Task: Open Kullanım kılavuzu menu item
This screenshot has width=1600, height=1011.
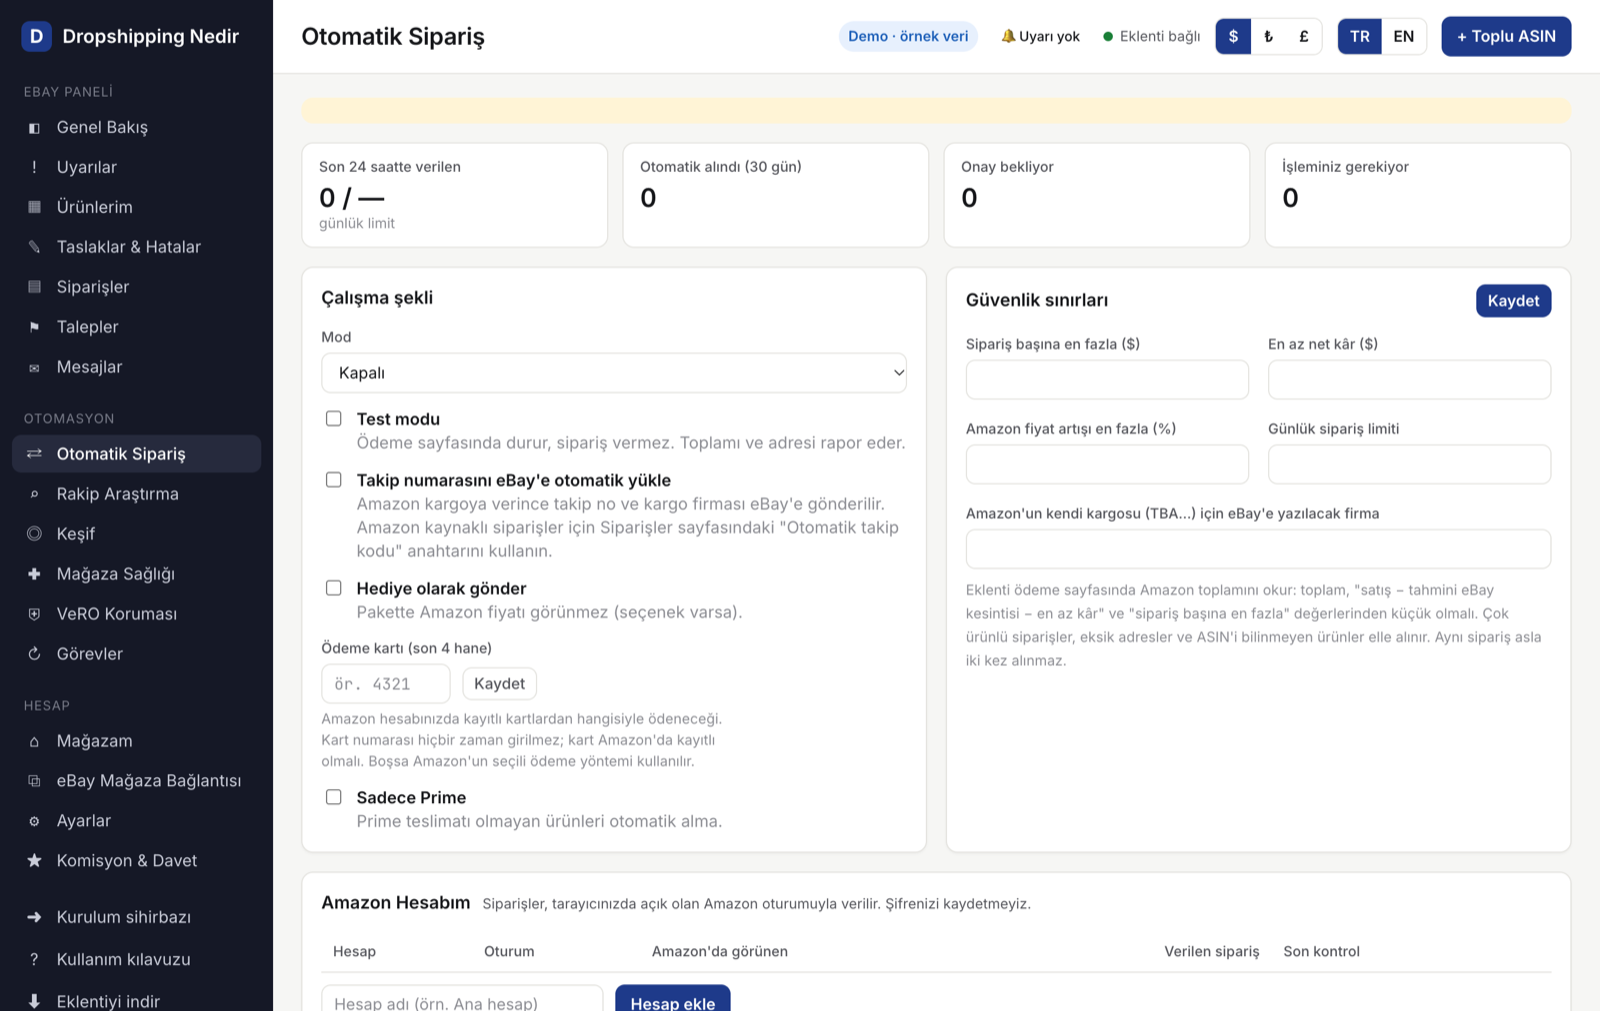Action: pyautogui.click(x=137, y=959)
